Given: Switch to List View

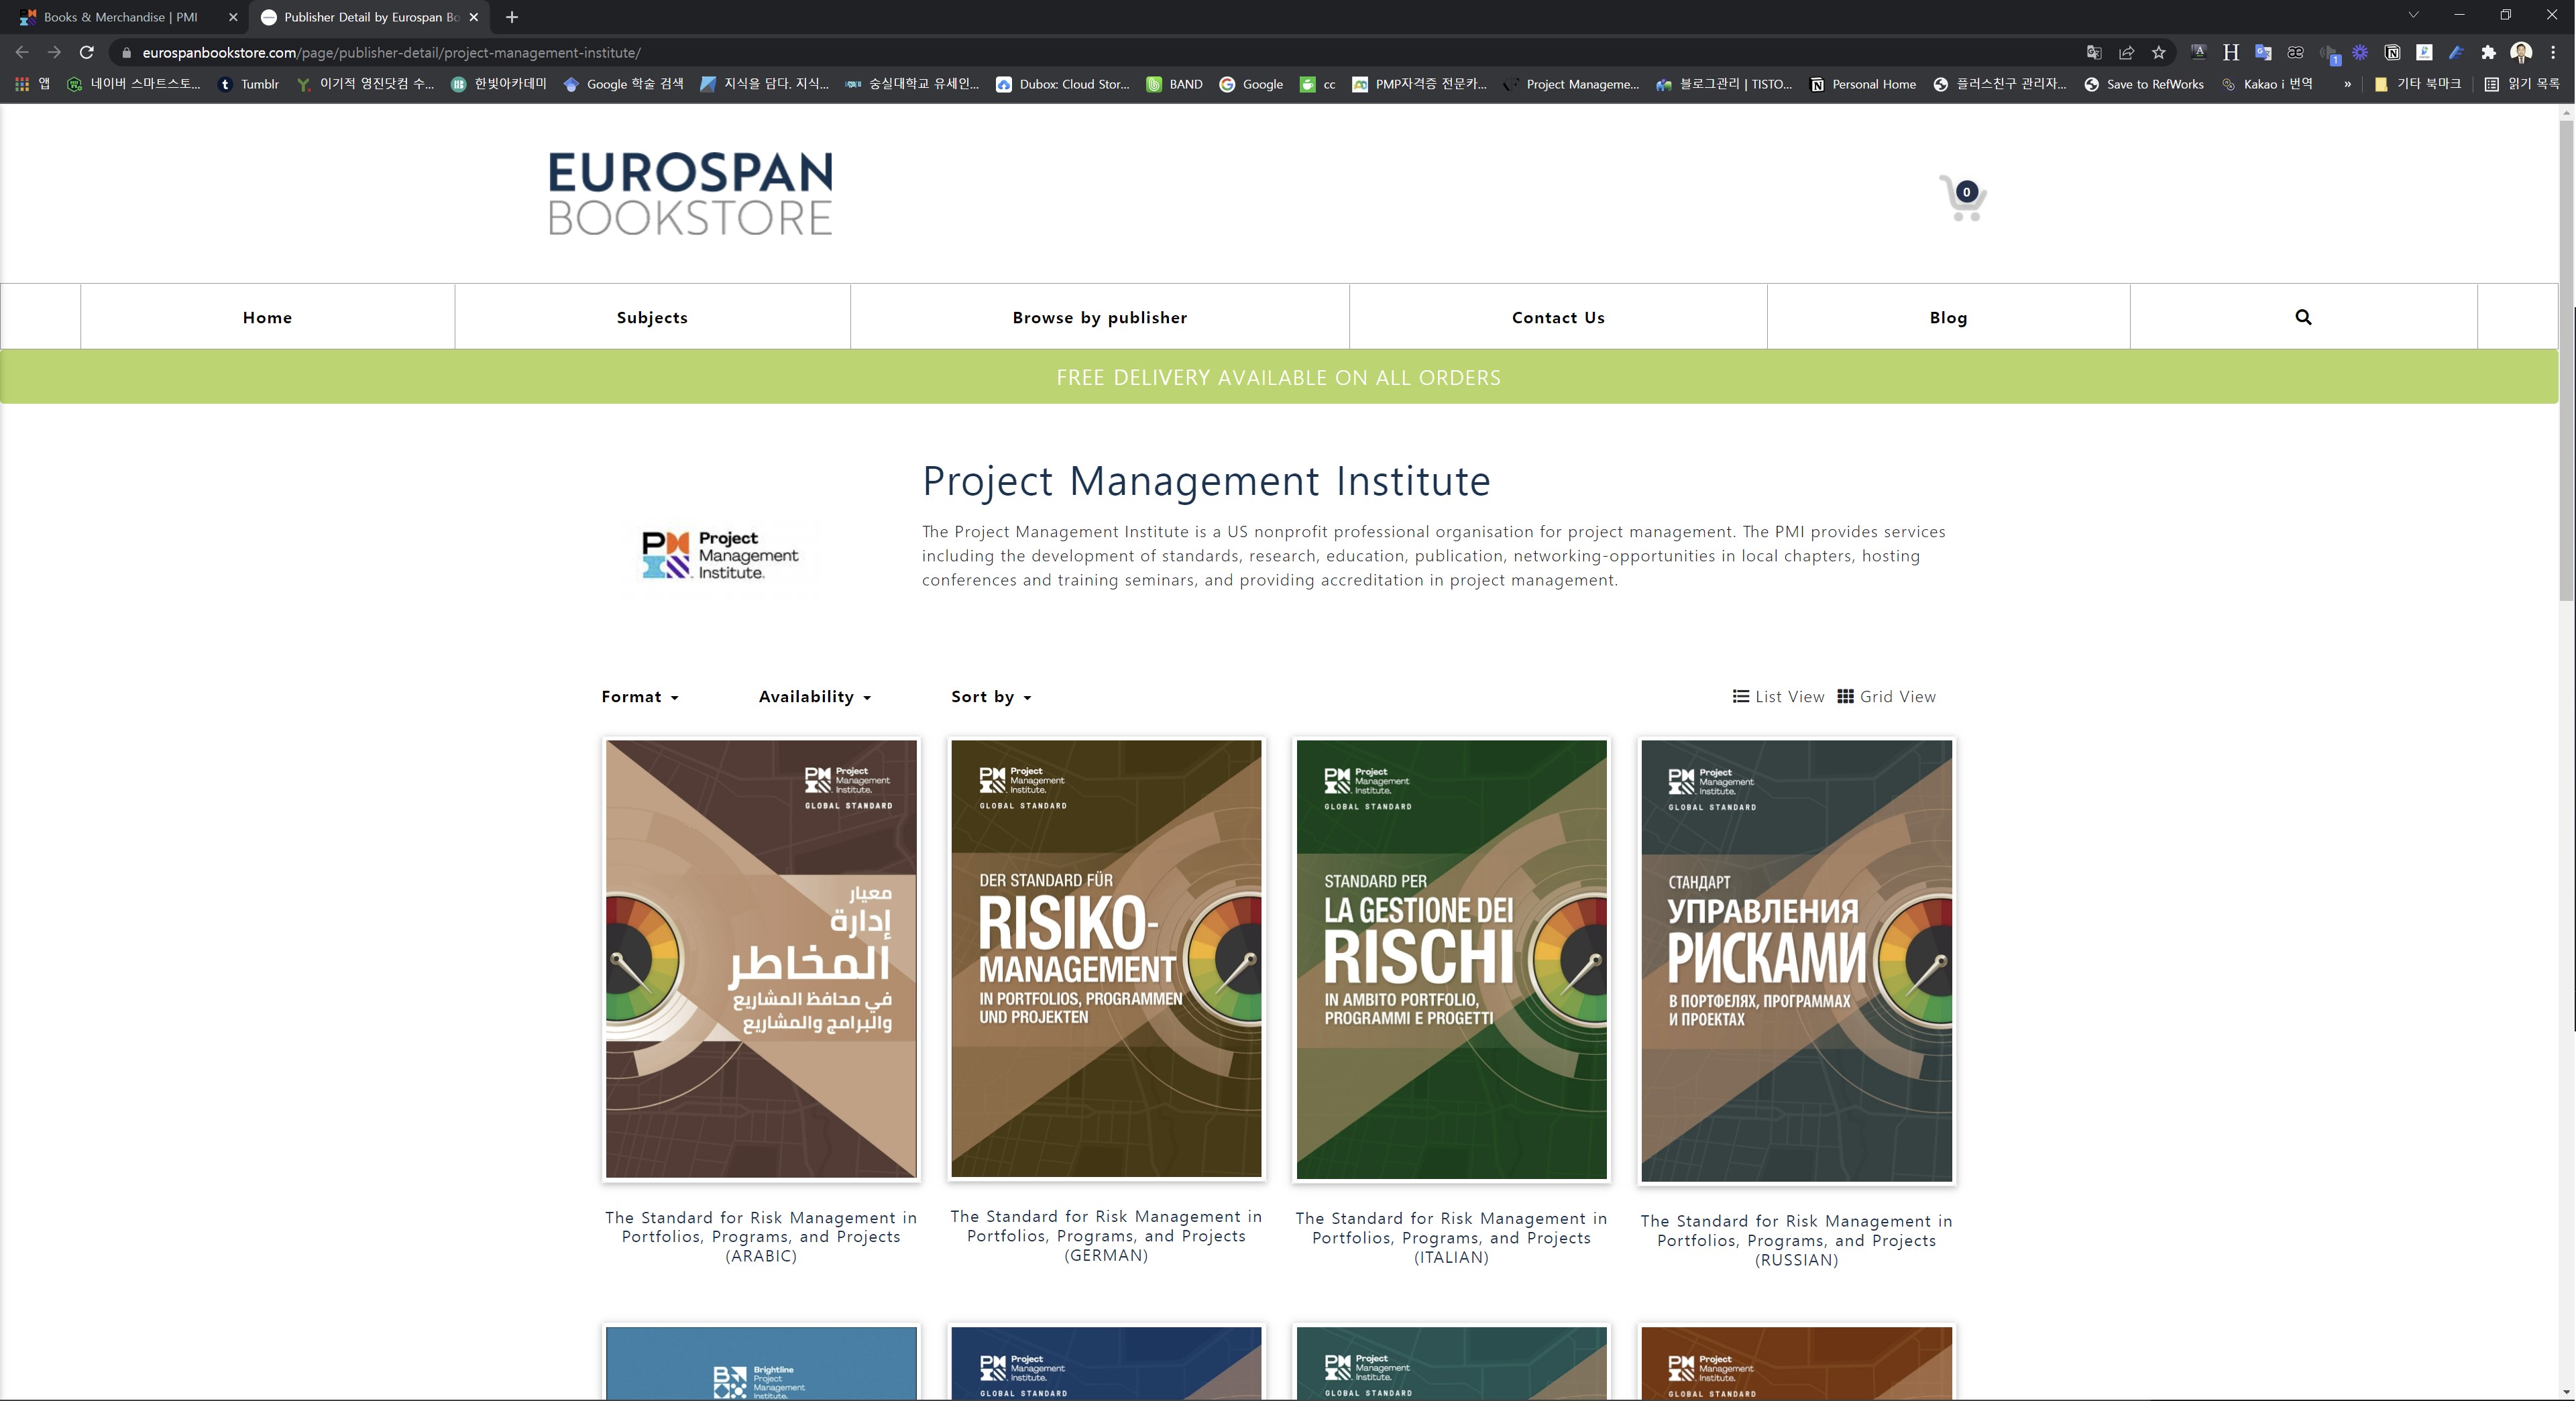Looking at the screenshot, I should [x=1778, y=697].
